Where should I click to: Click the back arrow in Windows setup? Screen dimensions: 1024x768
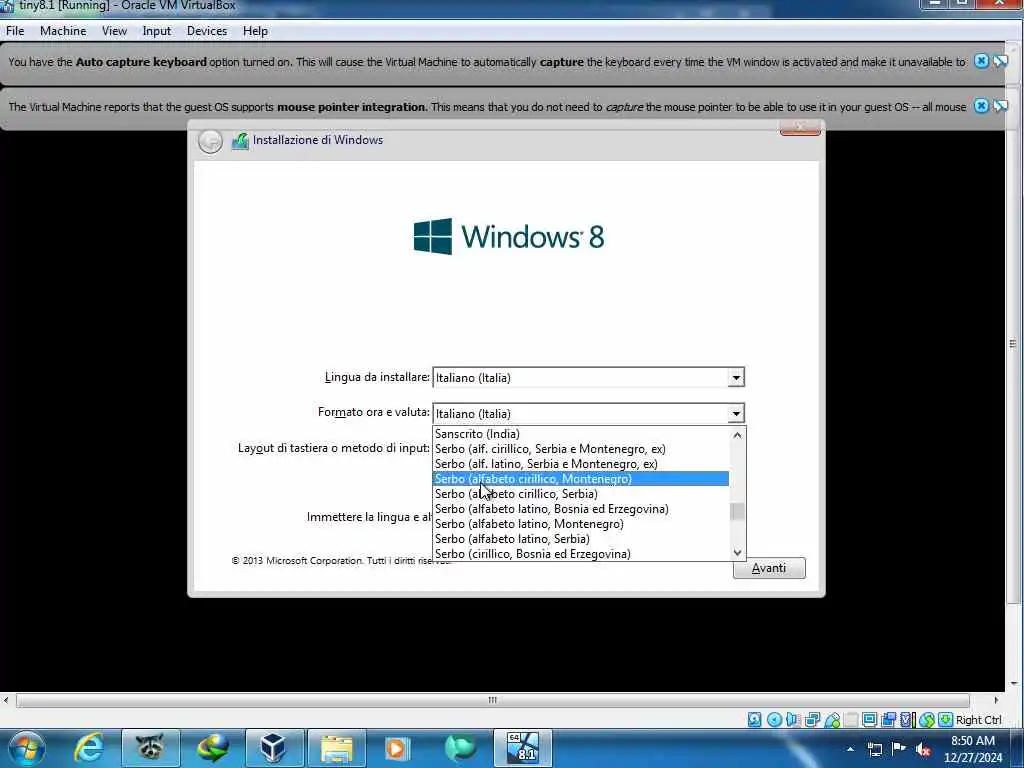pos(210,141)
